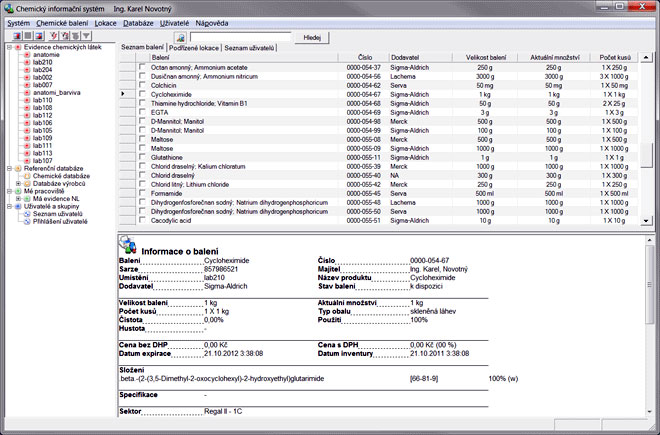Viewport: 660px width, 435px height.
Task: Expand the Databáze výrobců tree node
Action: pyautogui.click(x=18, y=184)
